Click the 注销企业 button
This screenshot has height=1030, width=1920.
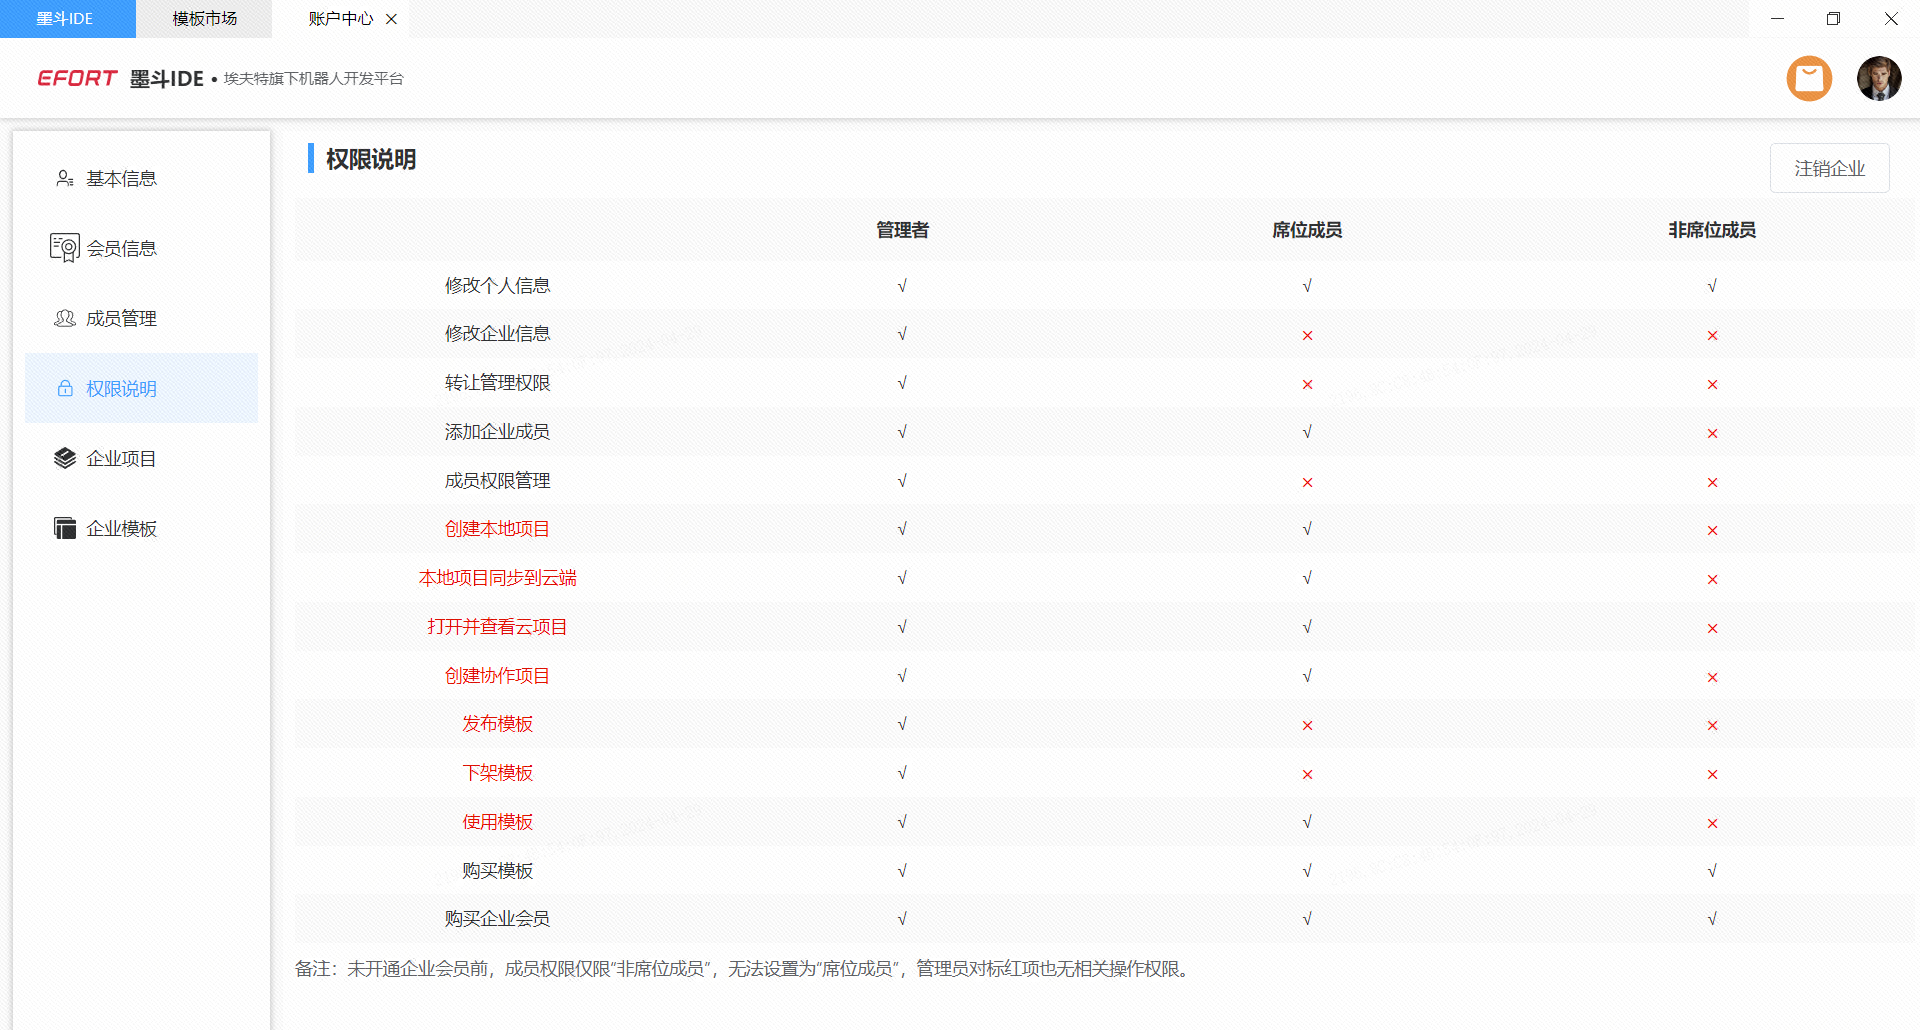coord(1829,168)
